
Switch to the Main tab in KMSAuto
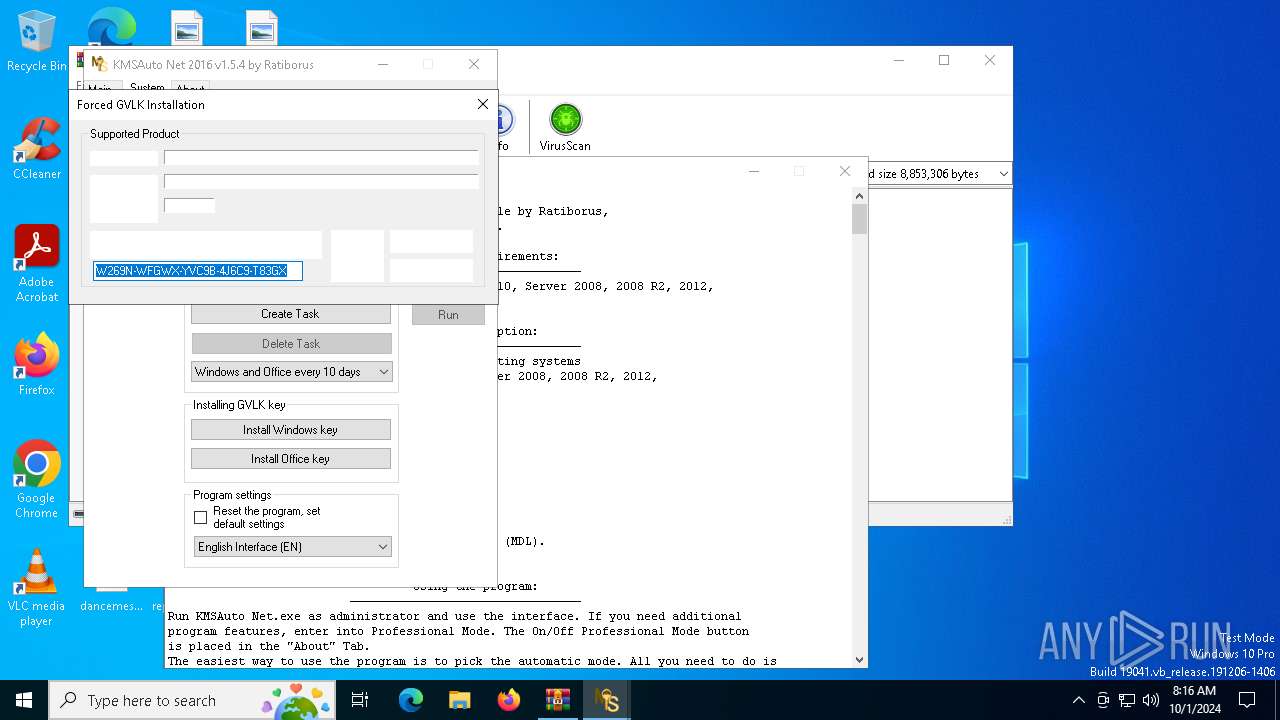(100, 88)
